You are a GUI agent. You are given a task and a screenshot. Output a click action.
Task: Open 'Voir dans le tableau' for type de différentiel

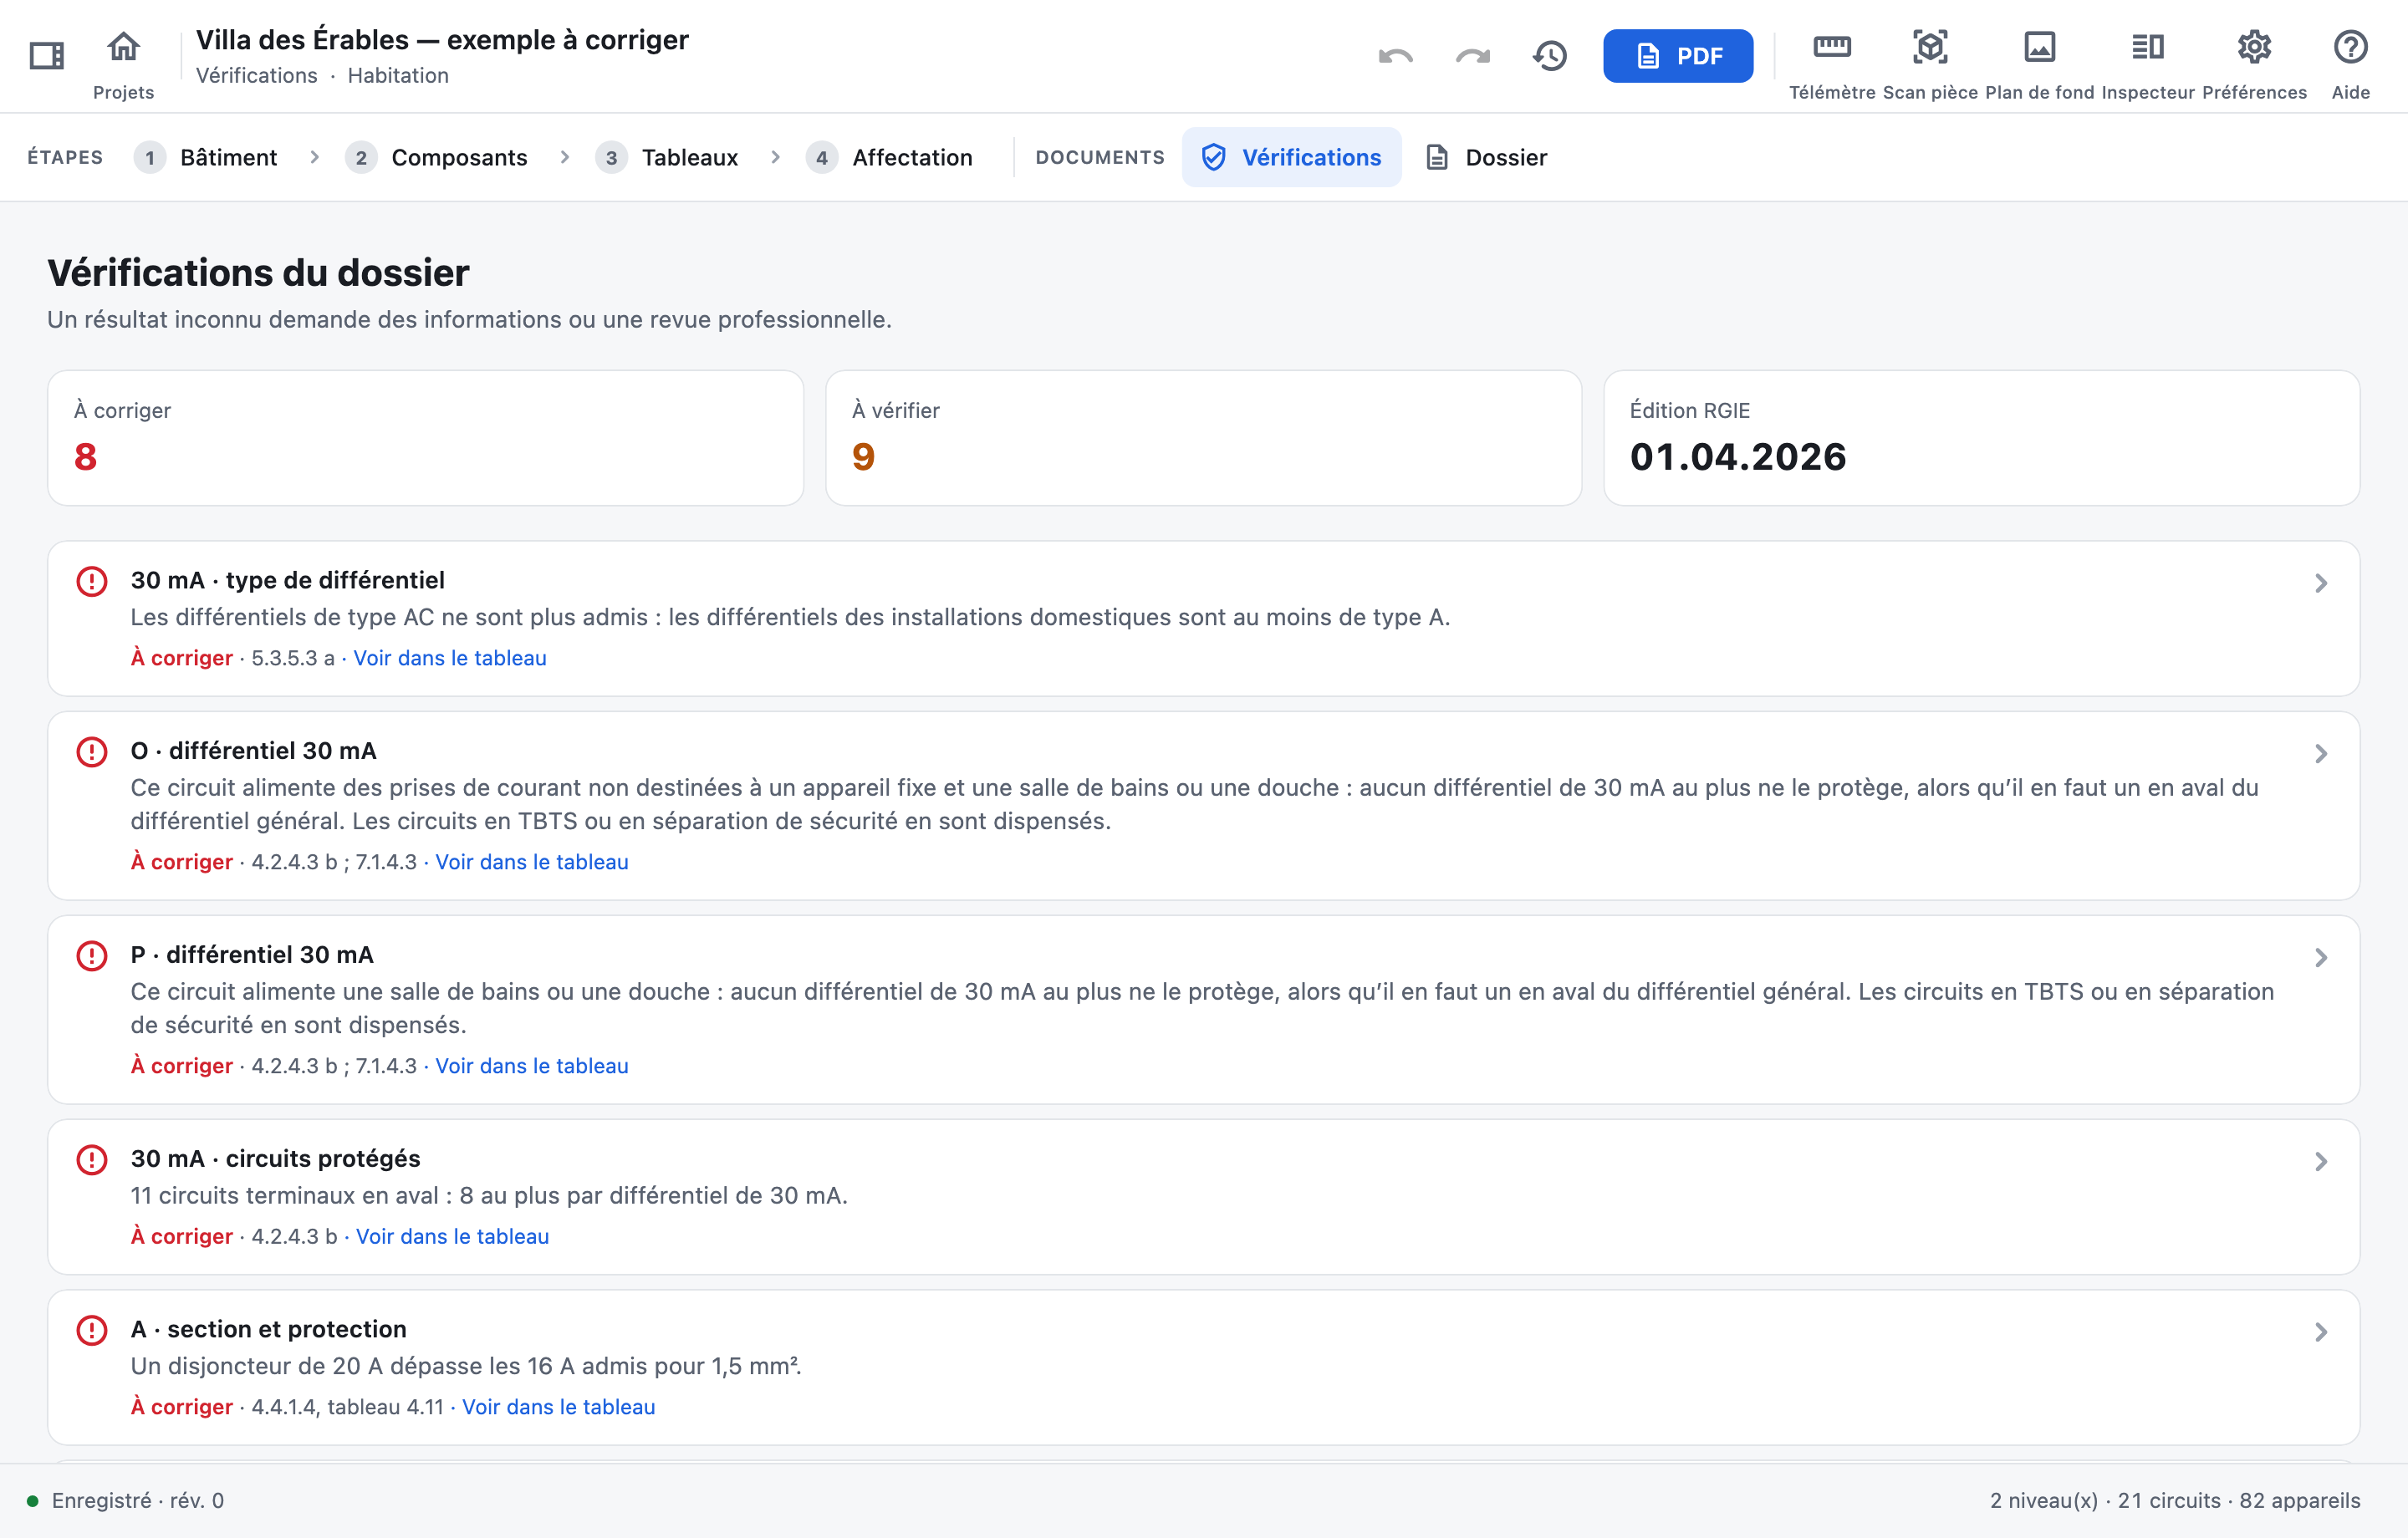[x=449, y=658]
